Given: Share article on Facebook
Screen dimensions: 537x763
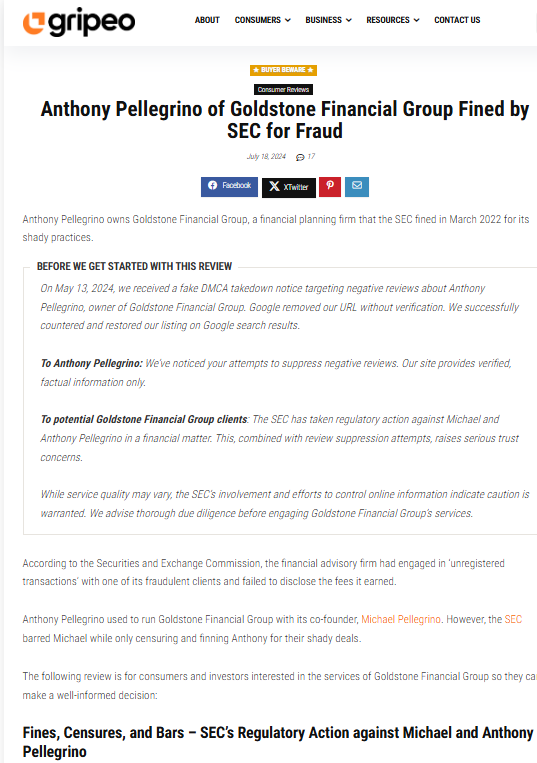Looking at the screenshot, I should (229, 187).
